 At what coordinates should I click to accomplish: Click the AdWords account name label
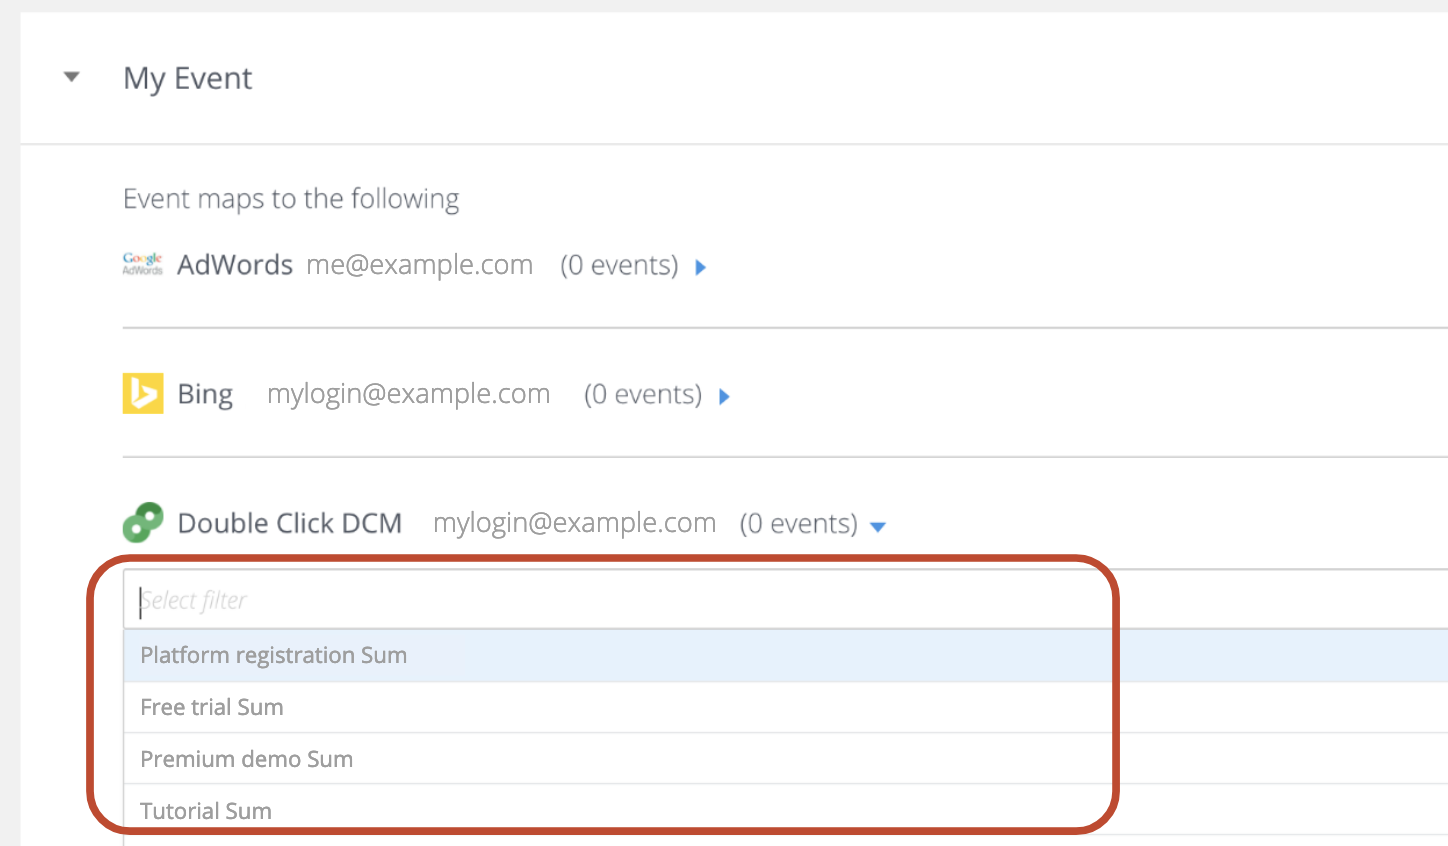tap(235, 265)
